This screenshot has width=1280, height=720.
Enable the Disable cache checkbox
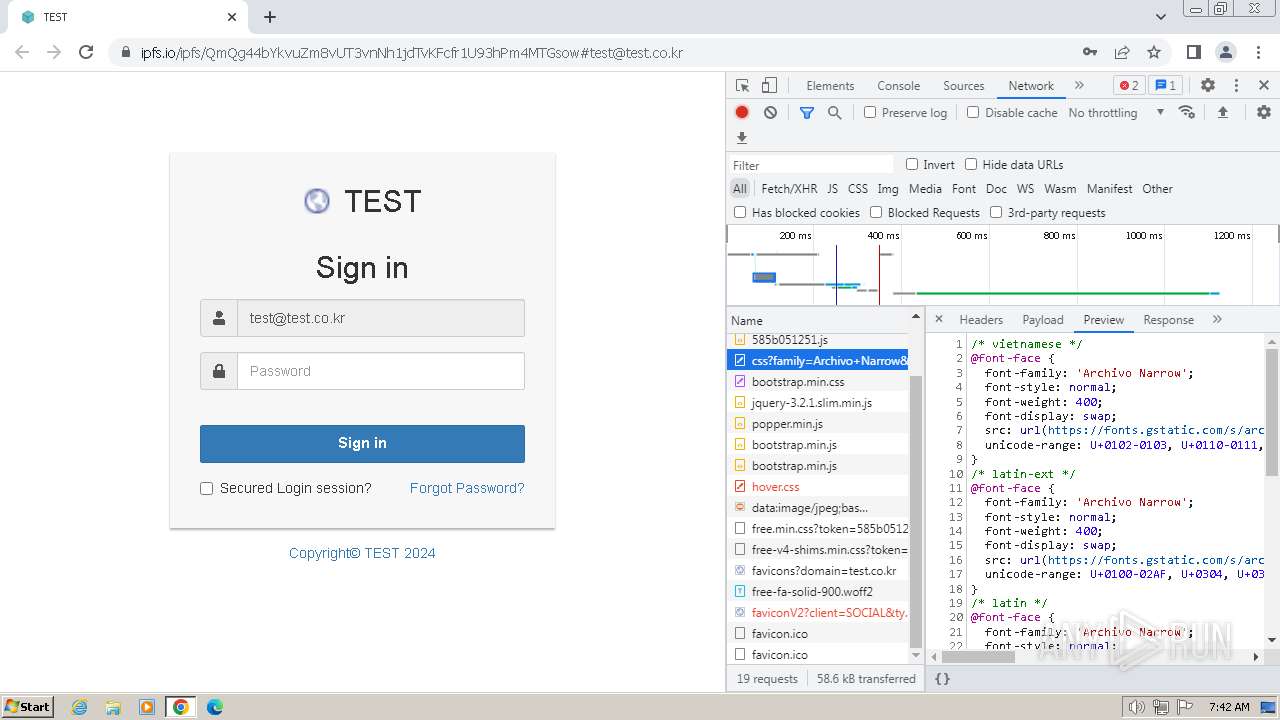pos(973,113)
